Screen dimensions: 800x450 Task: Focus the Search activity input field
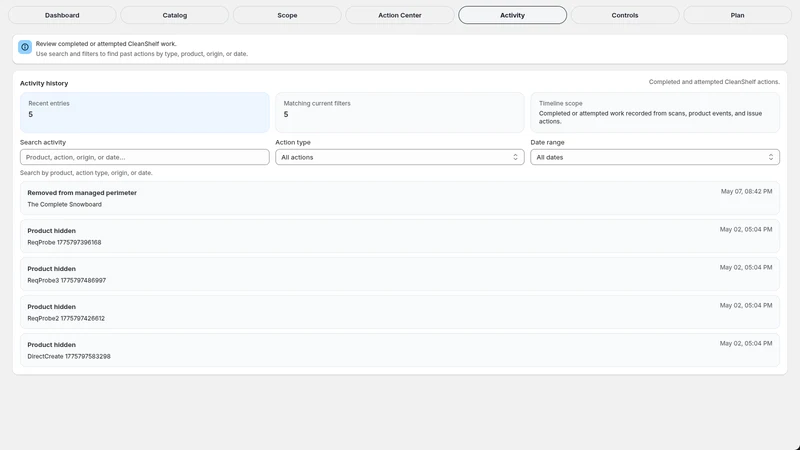click(x=144, y=157)
